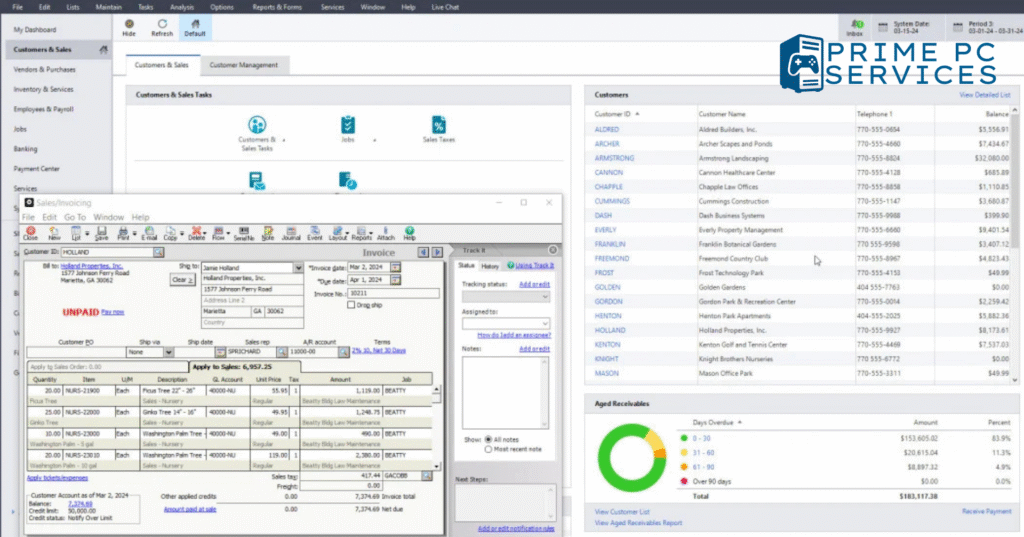
Task: Enable the Drop ship checkbox
Action: pos(349,305)
